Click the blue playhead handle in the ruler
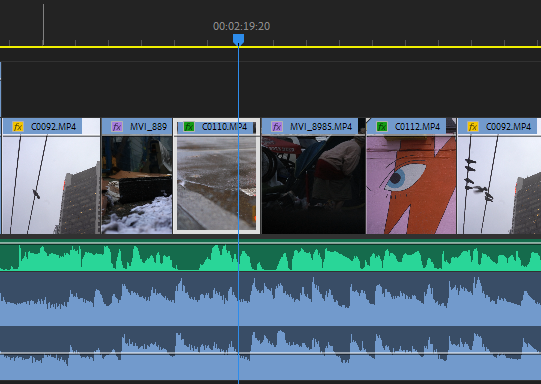The height and width of the screenshot is (384, 541). pos(238,39)
